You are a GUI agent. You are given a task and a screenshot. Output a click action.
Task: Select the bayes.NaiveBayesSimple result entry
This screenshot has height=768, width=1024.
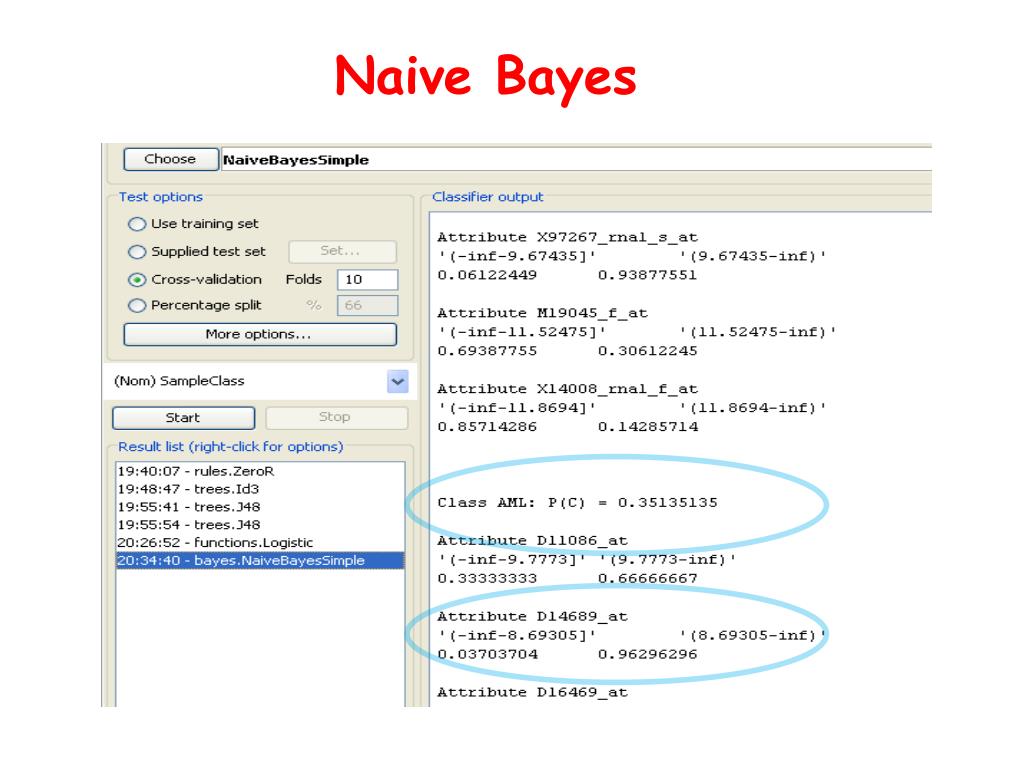click(x=240, y=560)
